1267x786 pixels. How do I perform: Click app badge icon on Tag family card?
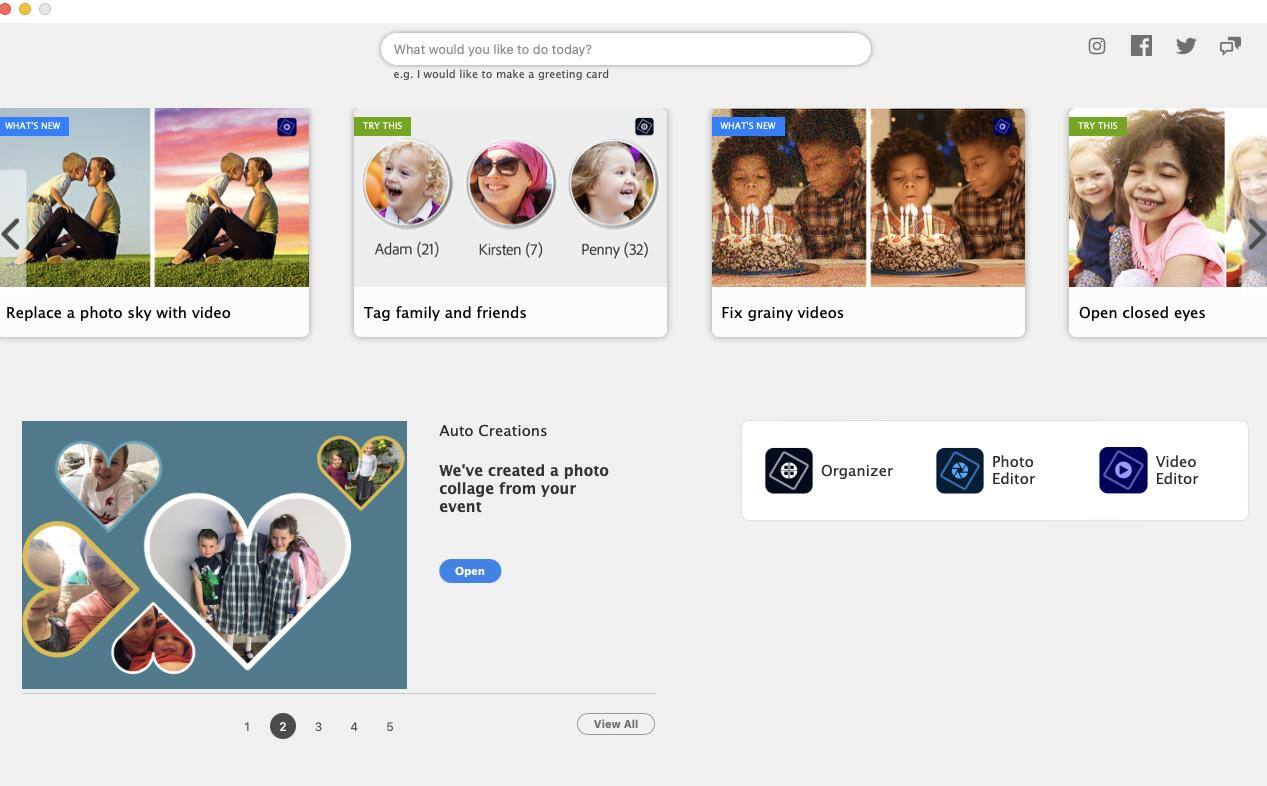644,126
